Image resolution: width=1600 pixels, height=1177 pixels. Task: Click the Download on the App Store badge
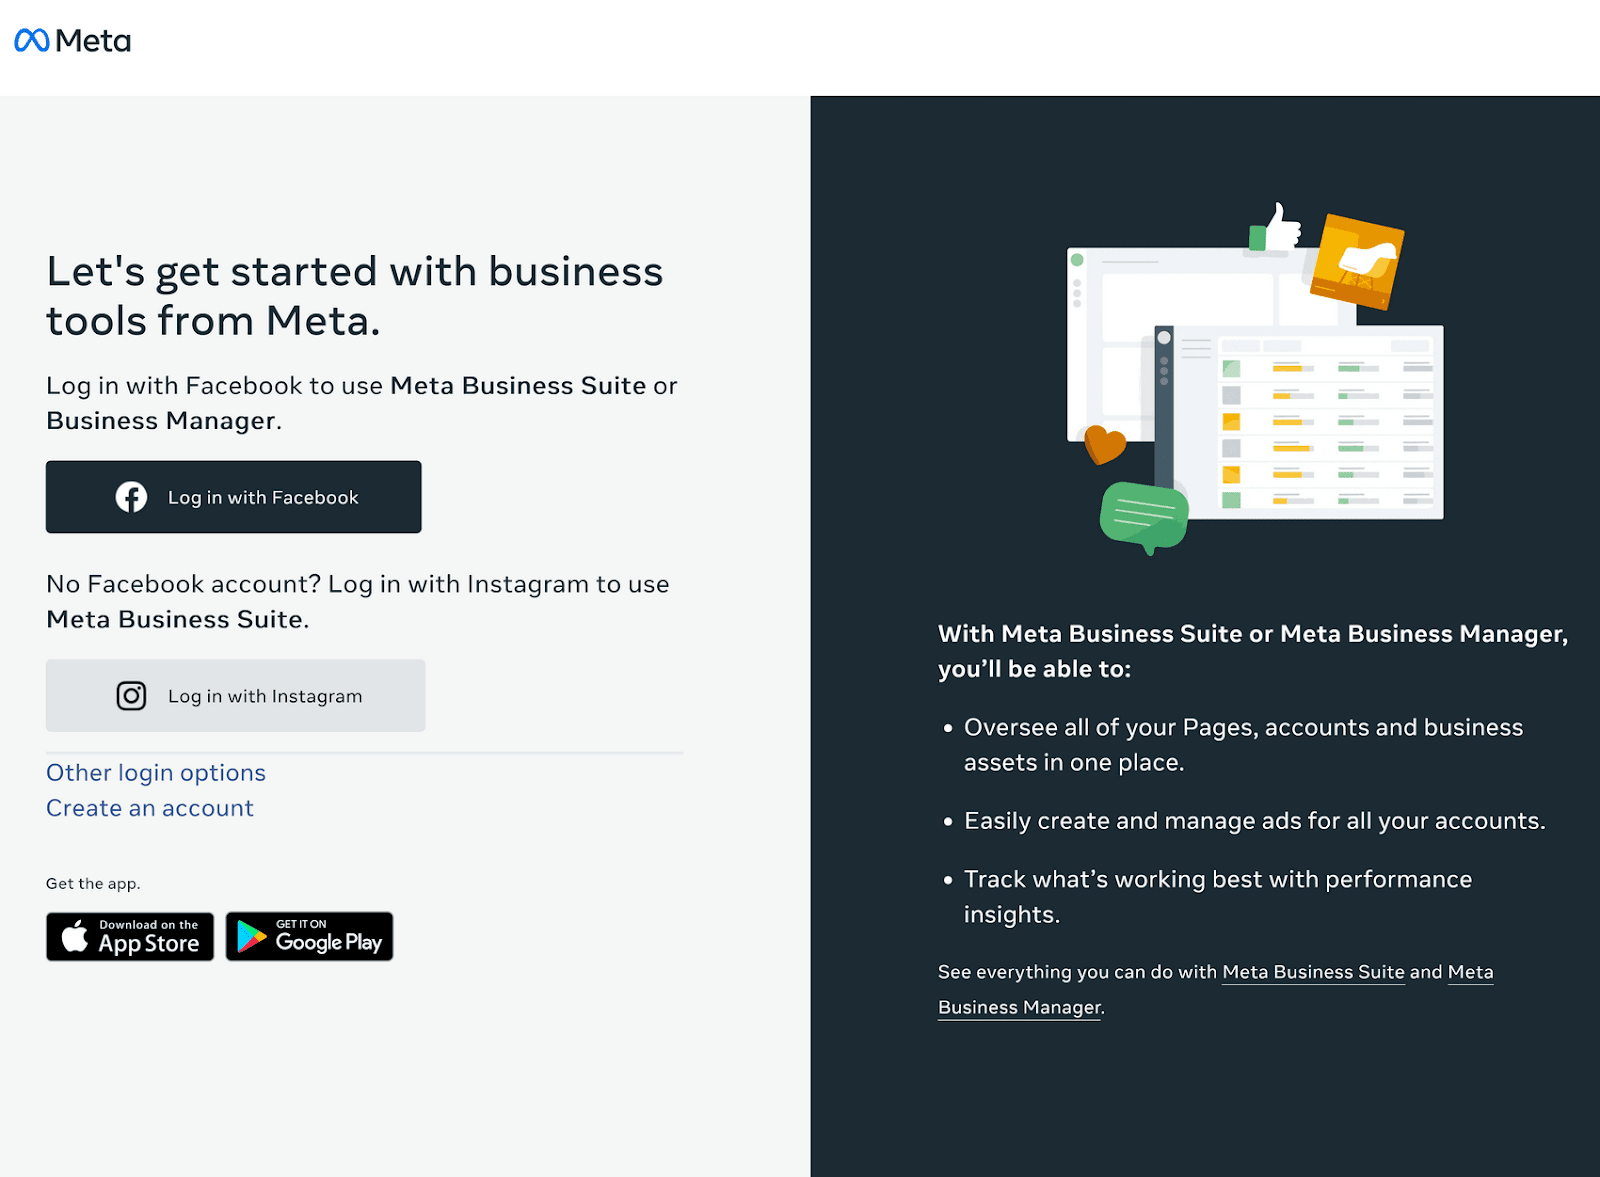tap(130, 936)
